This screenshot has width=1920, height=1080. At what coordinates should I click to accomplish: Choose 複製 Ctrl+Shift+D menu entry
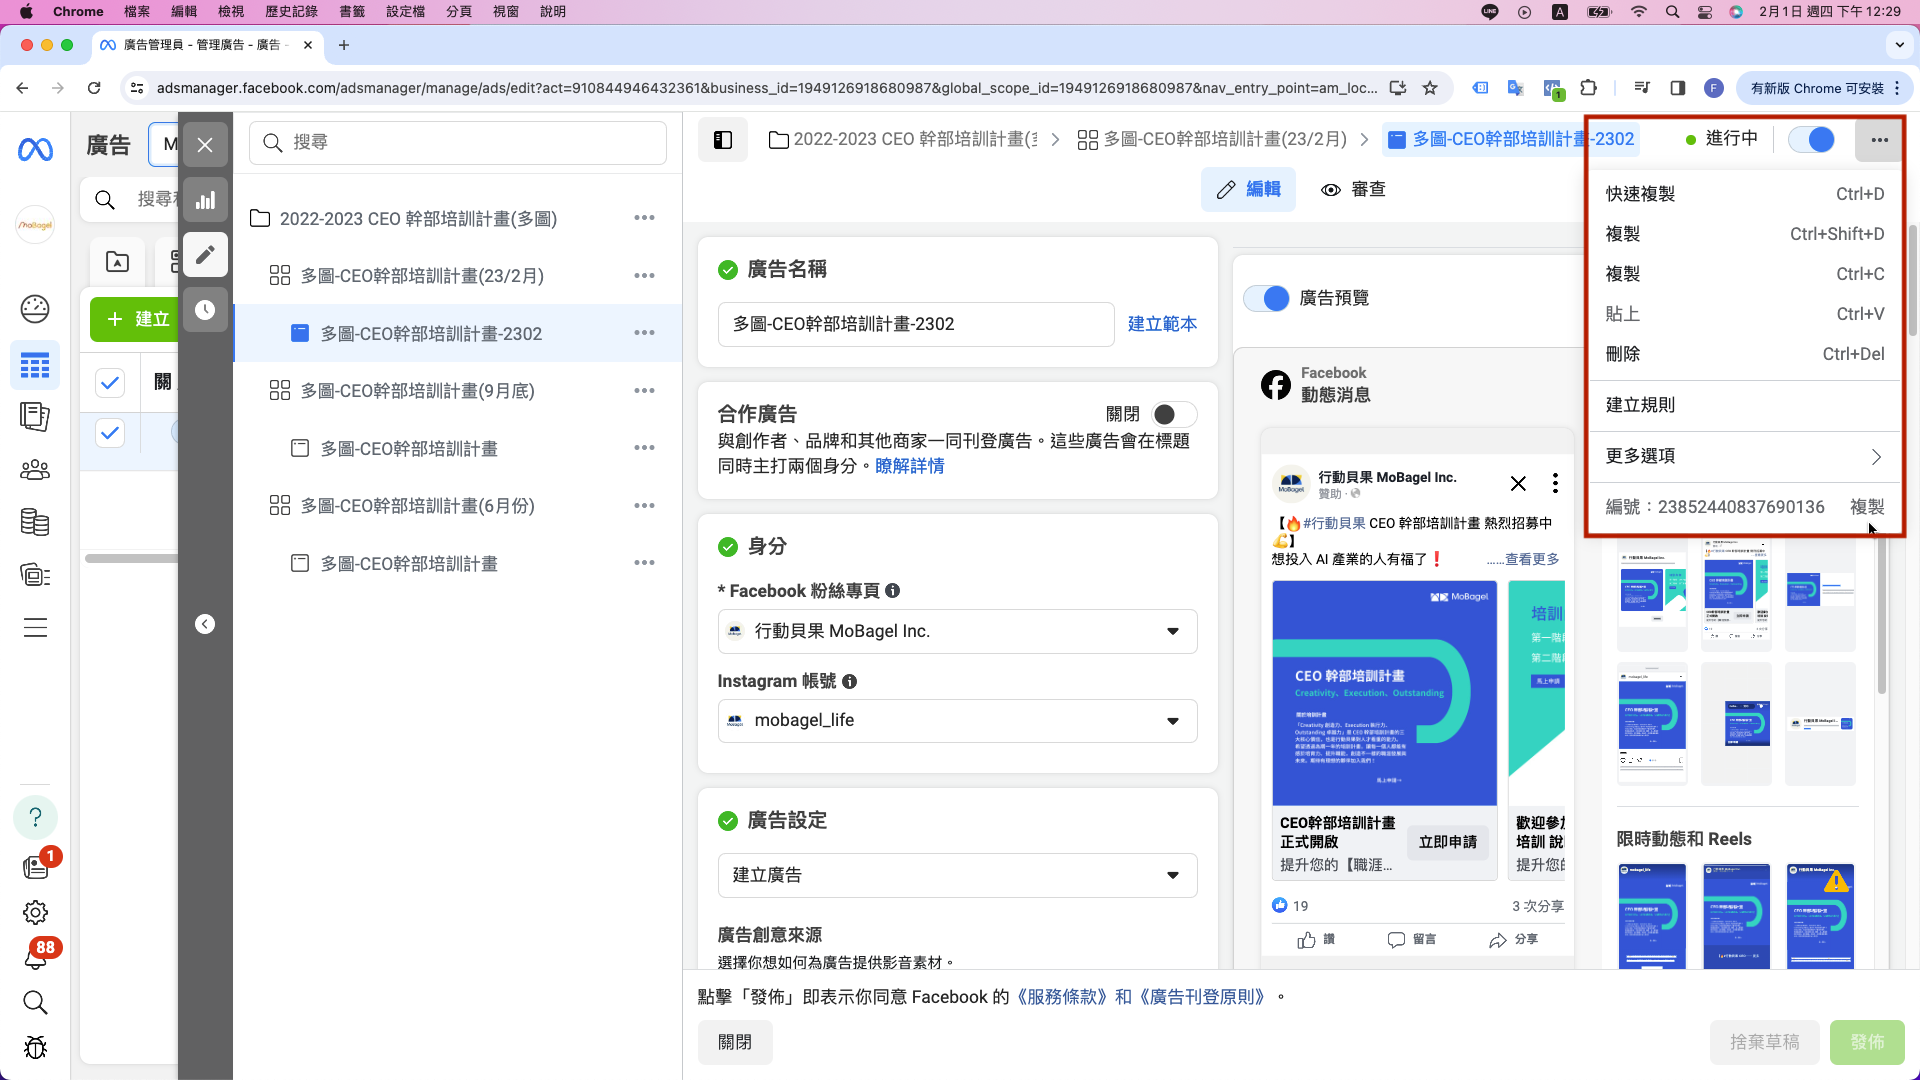(1744, 234)
